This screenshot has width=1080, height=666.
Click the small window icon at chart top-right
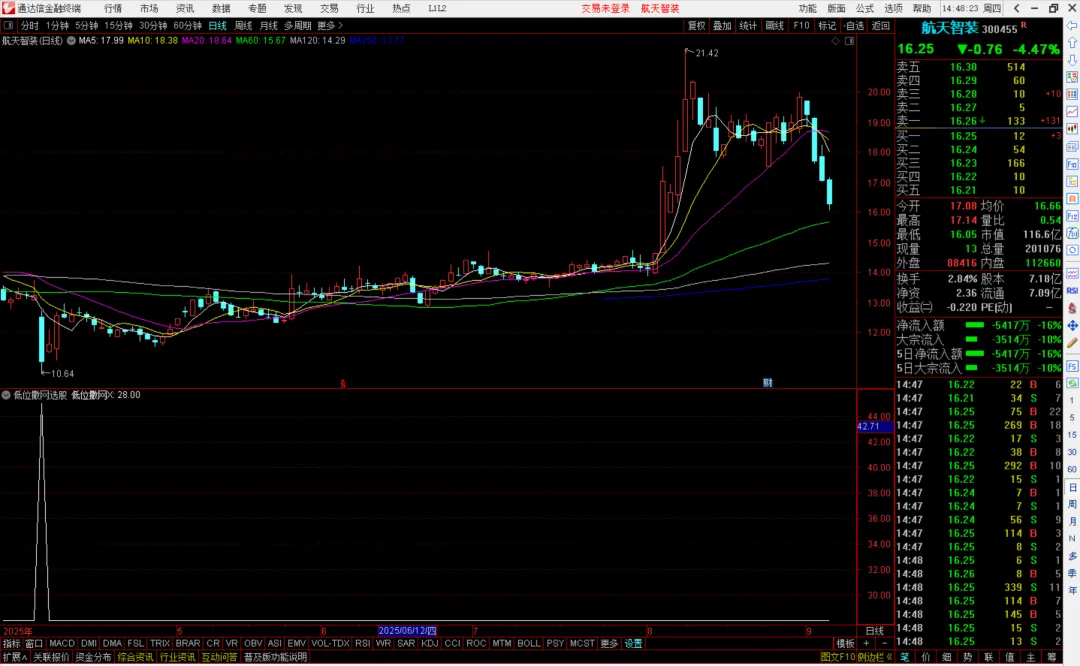[849, 41]
